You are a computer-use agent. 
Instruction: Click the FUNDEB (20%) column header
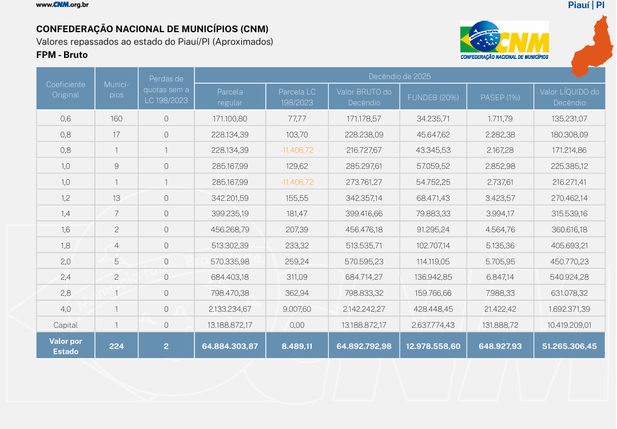coord(433,97)
